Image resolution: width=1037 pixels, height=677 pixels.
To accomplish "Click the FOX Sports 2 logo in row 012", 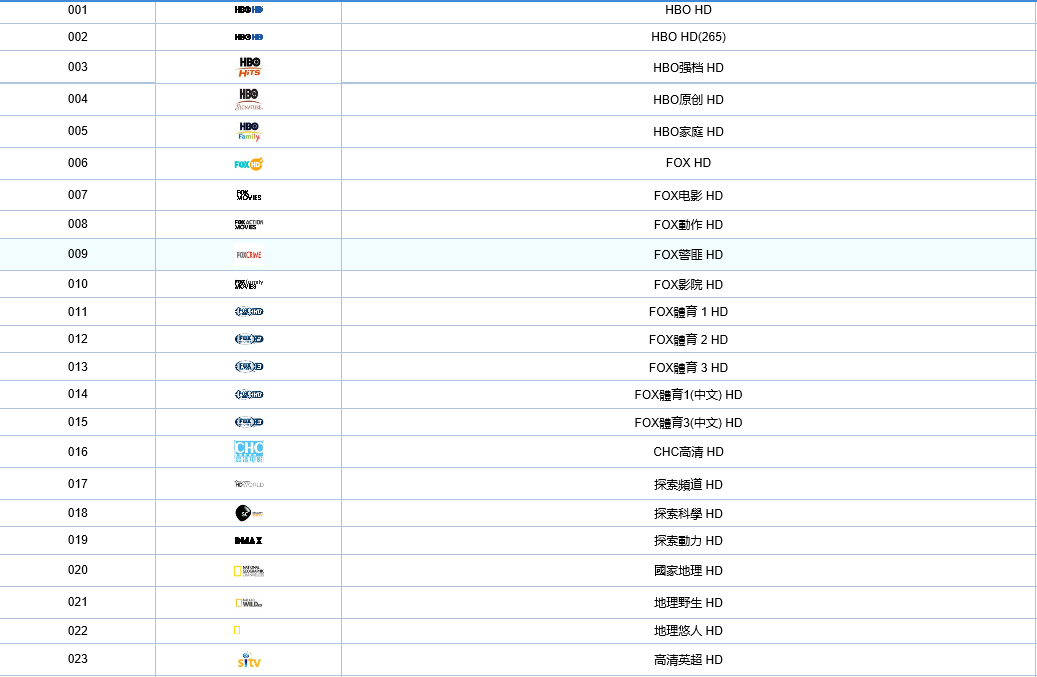I will click(249, 339).
